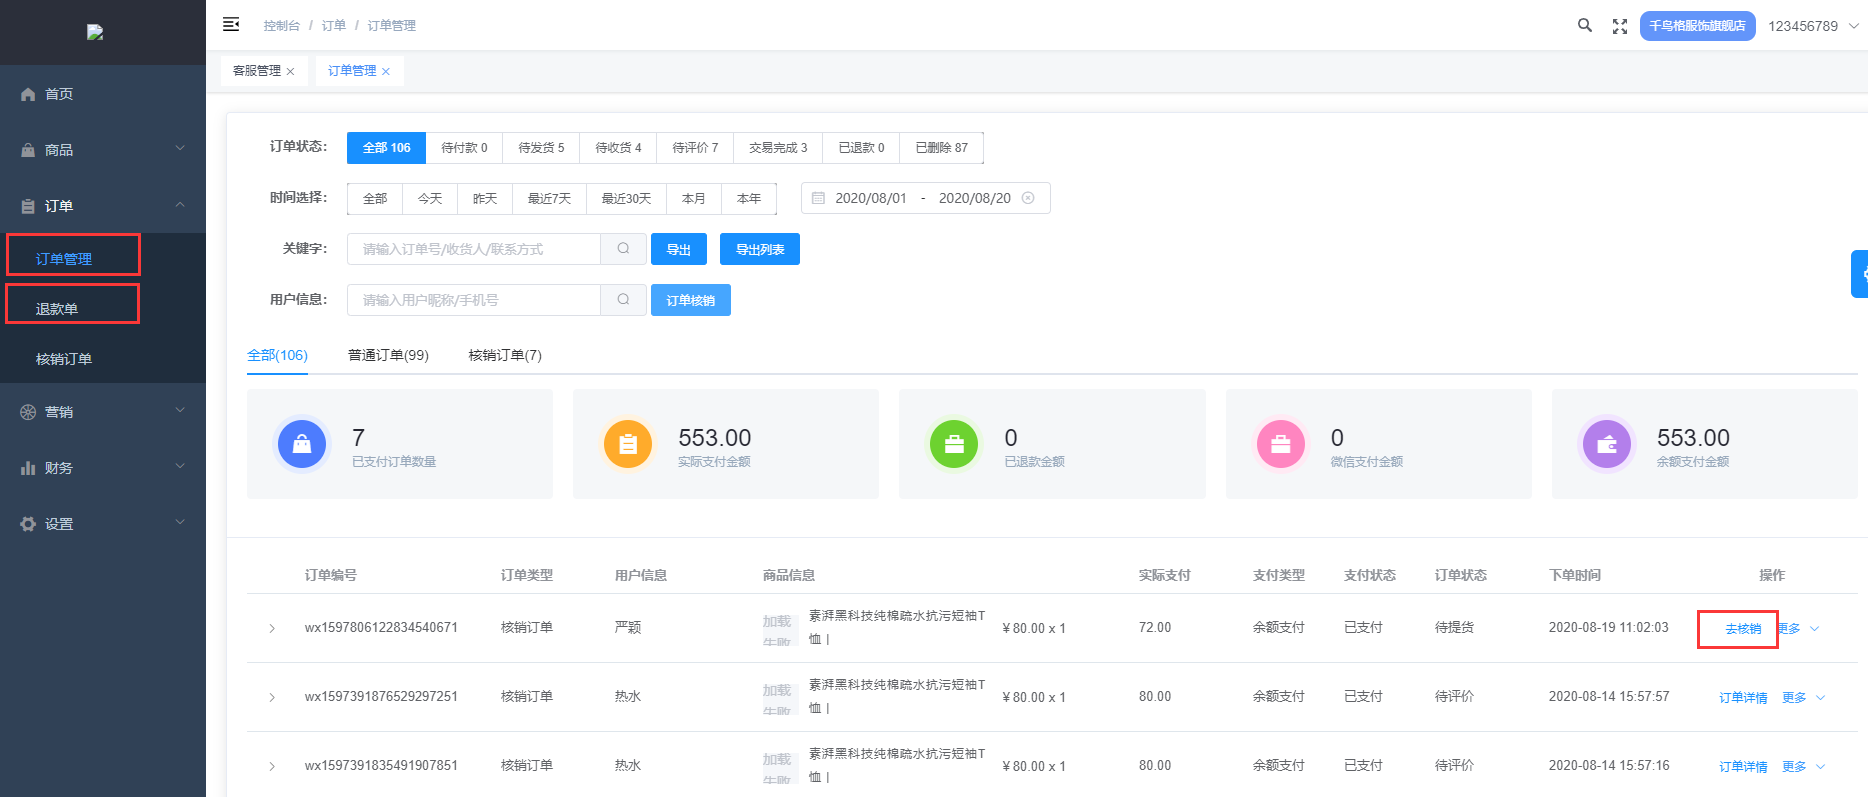Viewport: 1868px width, 797px height.
Task: Collapse the sidebar with the menu fold icon
Action: pos(231,24)
